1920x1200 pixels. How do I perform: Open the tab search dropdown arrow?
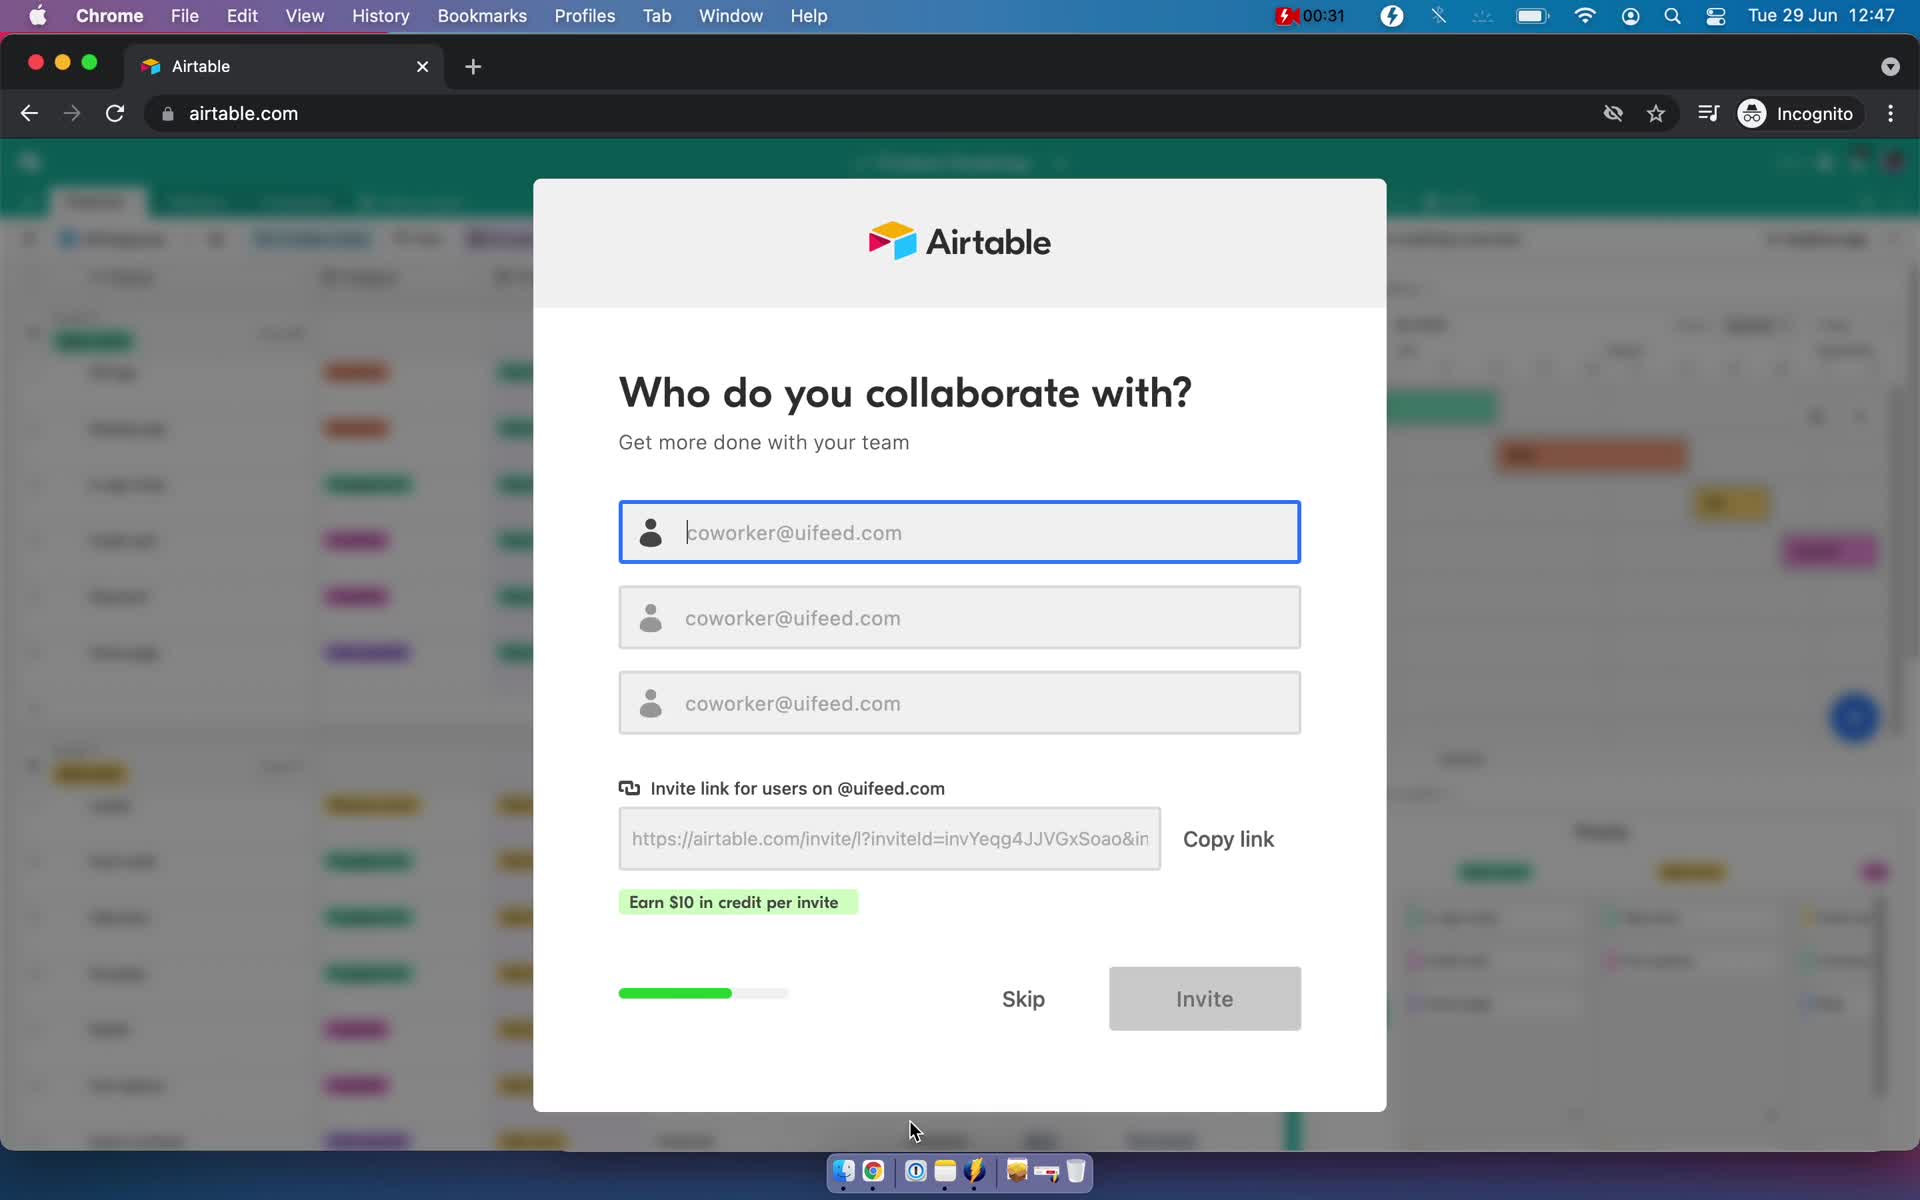[x=1890, y=66]
